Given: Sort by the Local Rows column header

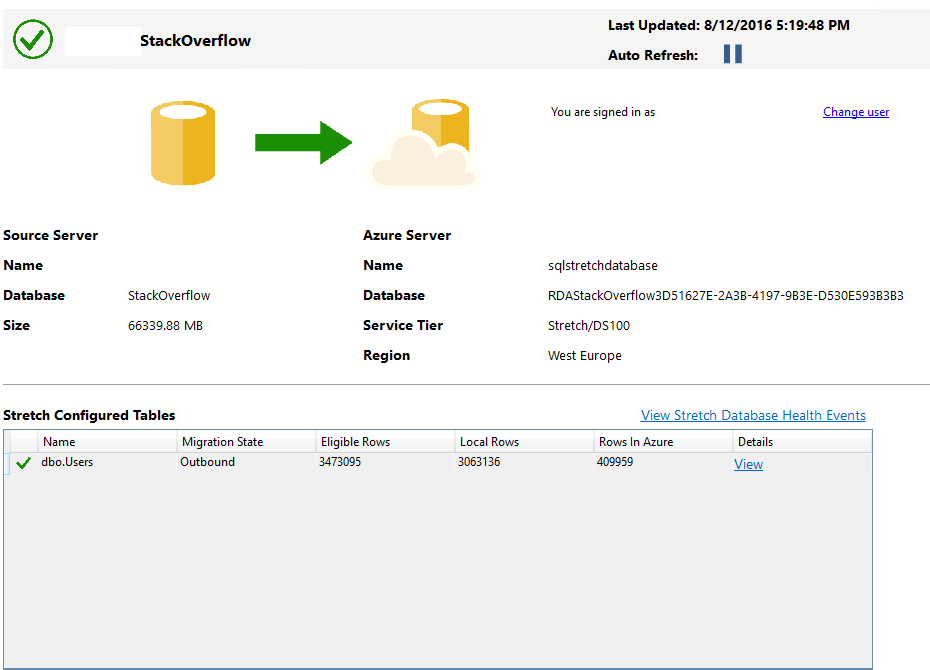Looking at the screenshot, I should [524, 442].
